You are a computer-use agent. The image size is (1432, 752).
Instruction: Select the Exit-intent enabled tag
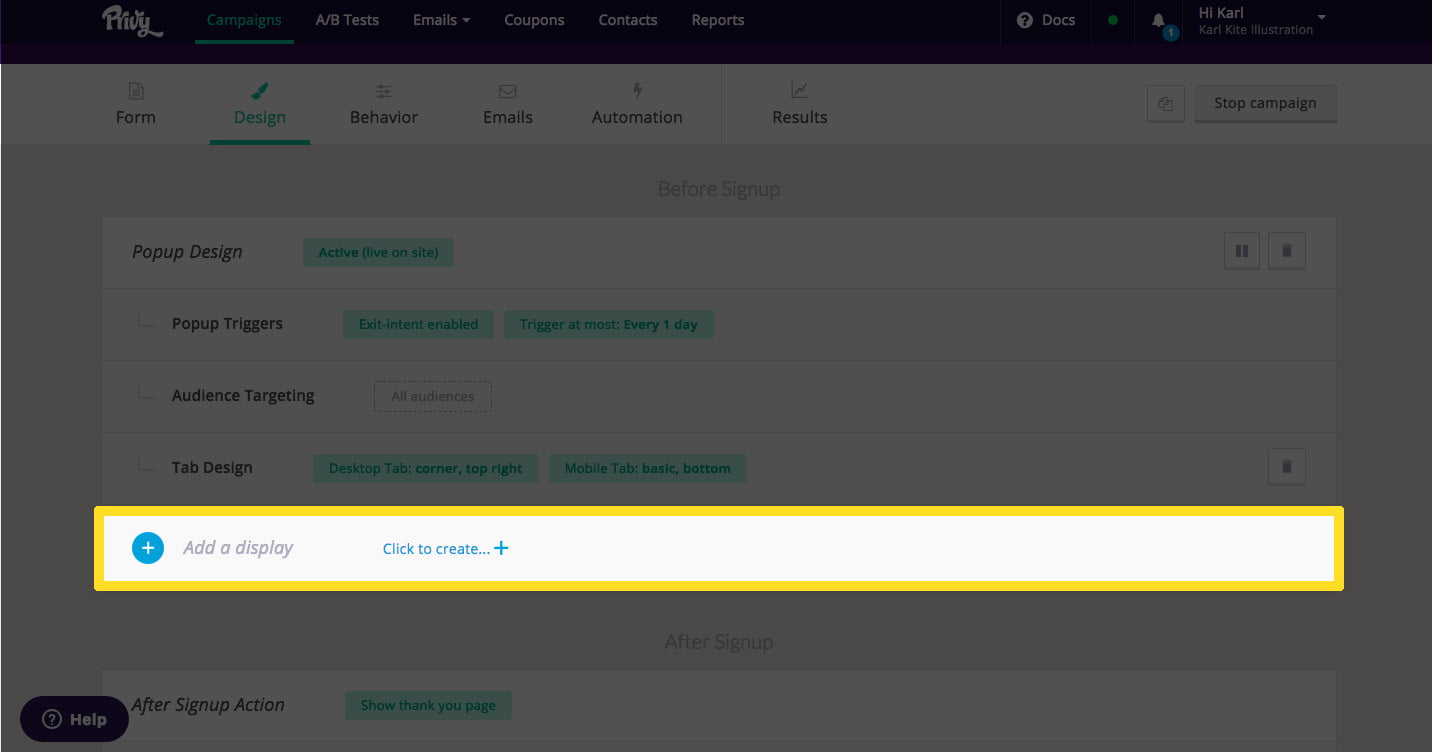pyautogui.click(x=418, y=324)
